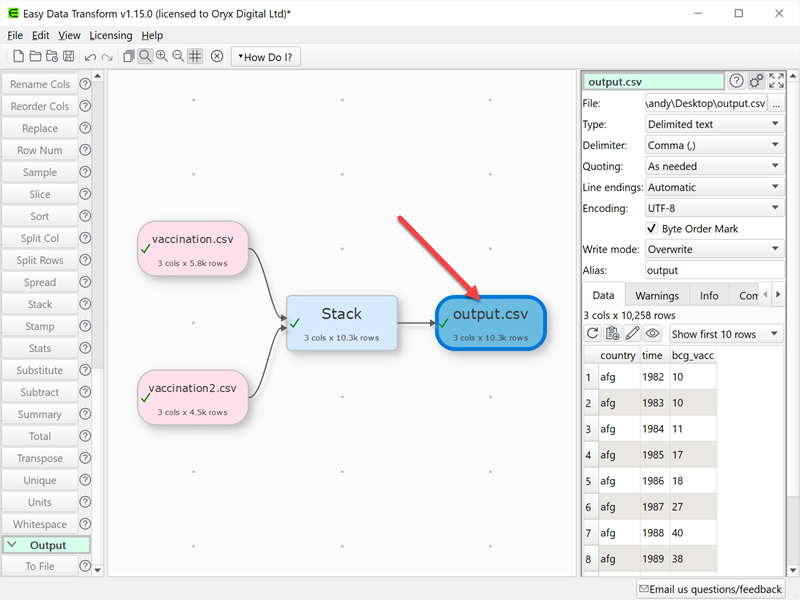Open the Show first 10 rows dropdown
This screenshot has height=600, width=800.
[725, 333]
